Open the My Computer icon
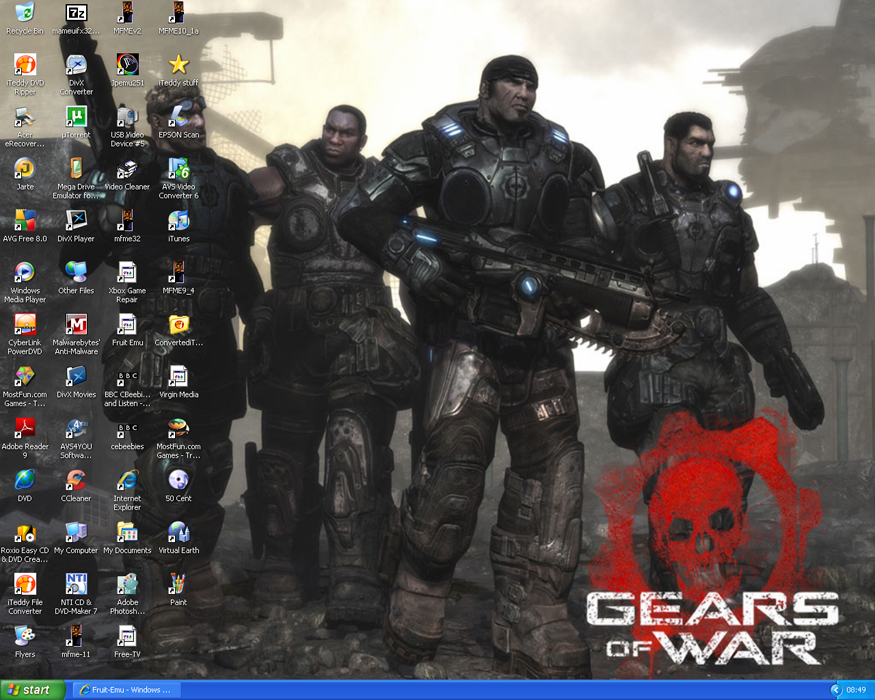The image size is (875, 700). (x=76, y=531)
